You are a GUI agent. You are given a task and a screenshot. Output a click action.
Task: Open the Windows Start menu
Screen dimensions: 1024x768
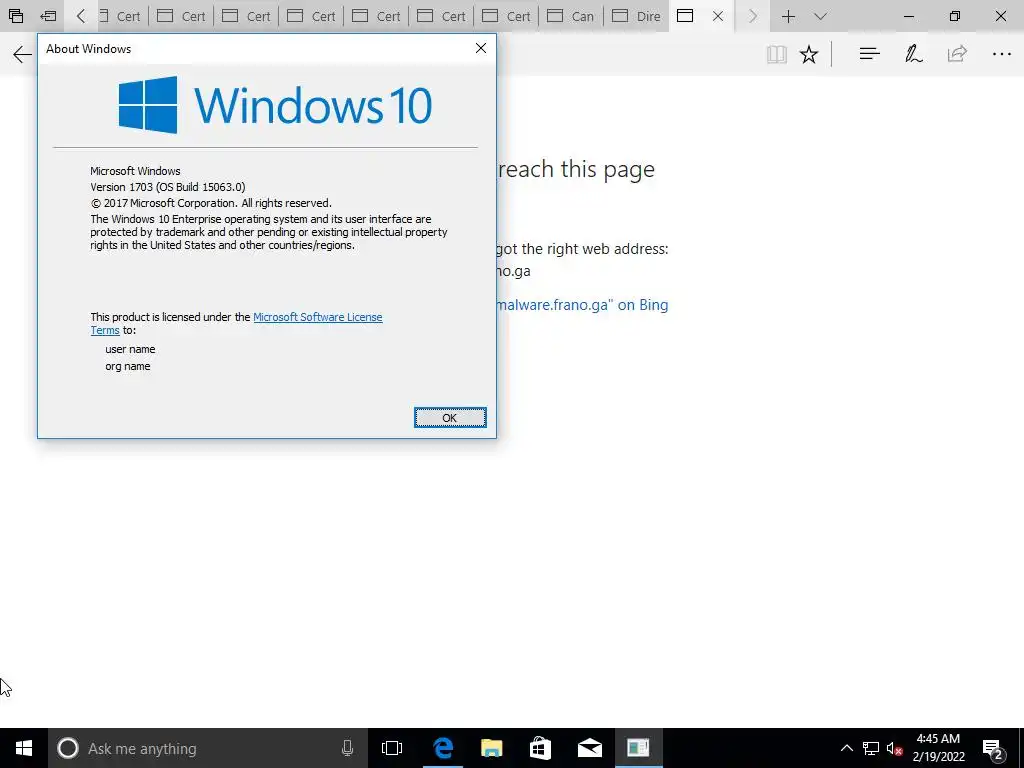[24, 748]
